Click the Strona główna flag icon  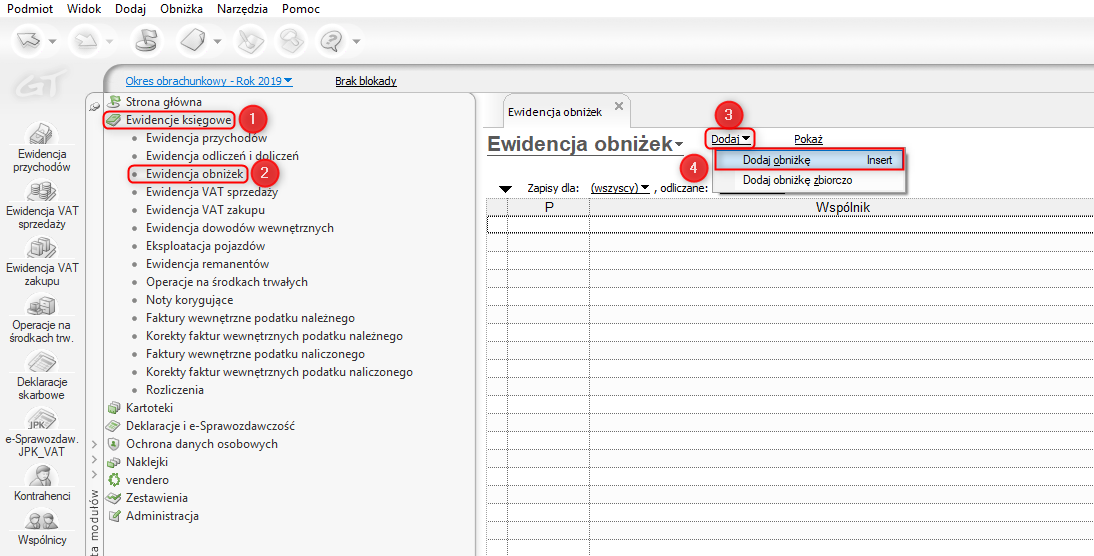pyautogui.click(x=113, y=102)
